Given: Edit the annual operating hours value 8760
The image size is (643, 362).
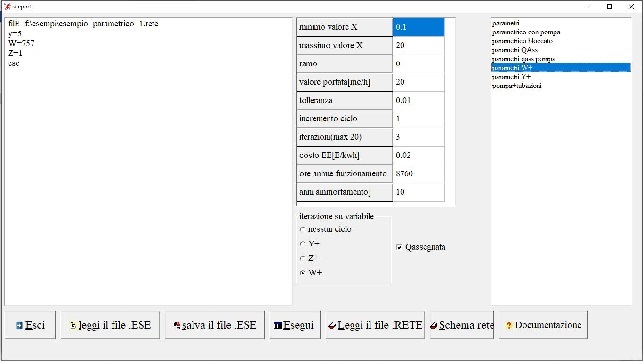Looking at the screenshot, I should tap(418, 173).
